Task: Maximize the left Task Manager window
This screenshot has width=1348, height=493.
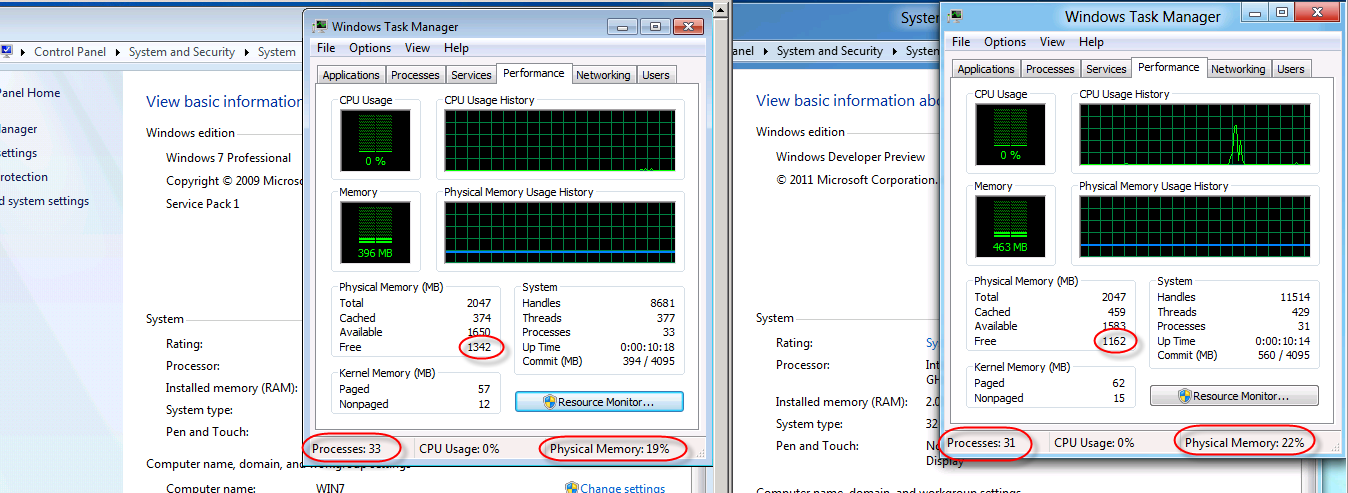Action: pyautogui.click(x=654, y=27)
